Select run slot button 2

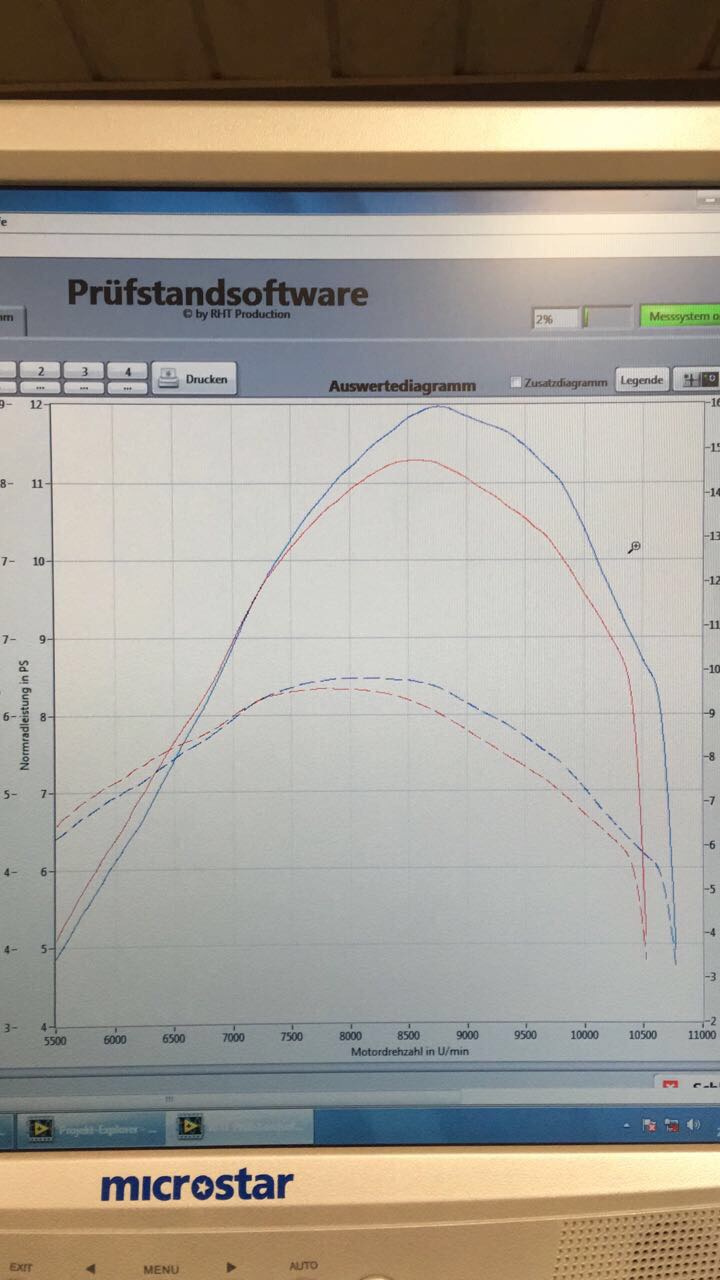pos(41,371)
